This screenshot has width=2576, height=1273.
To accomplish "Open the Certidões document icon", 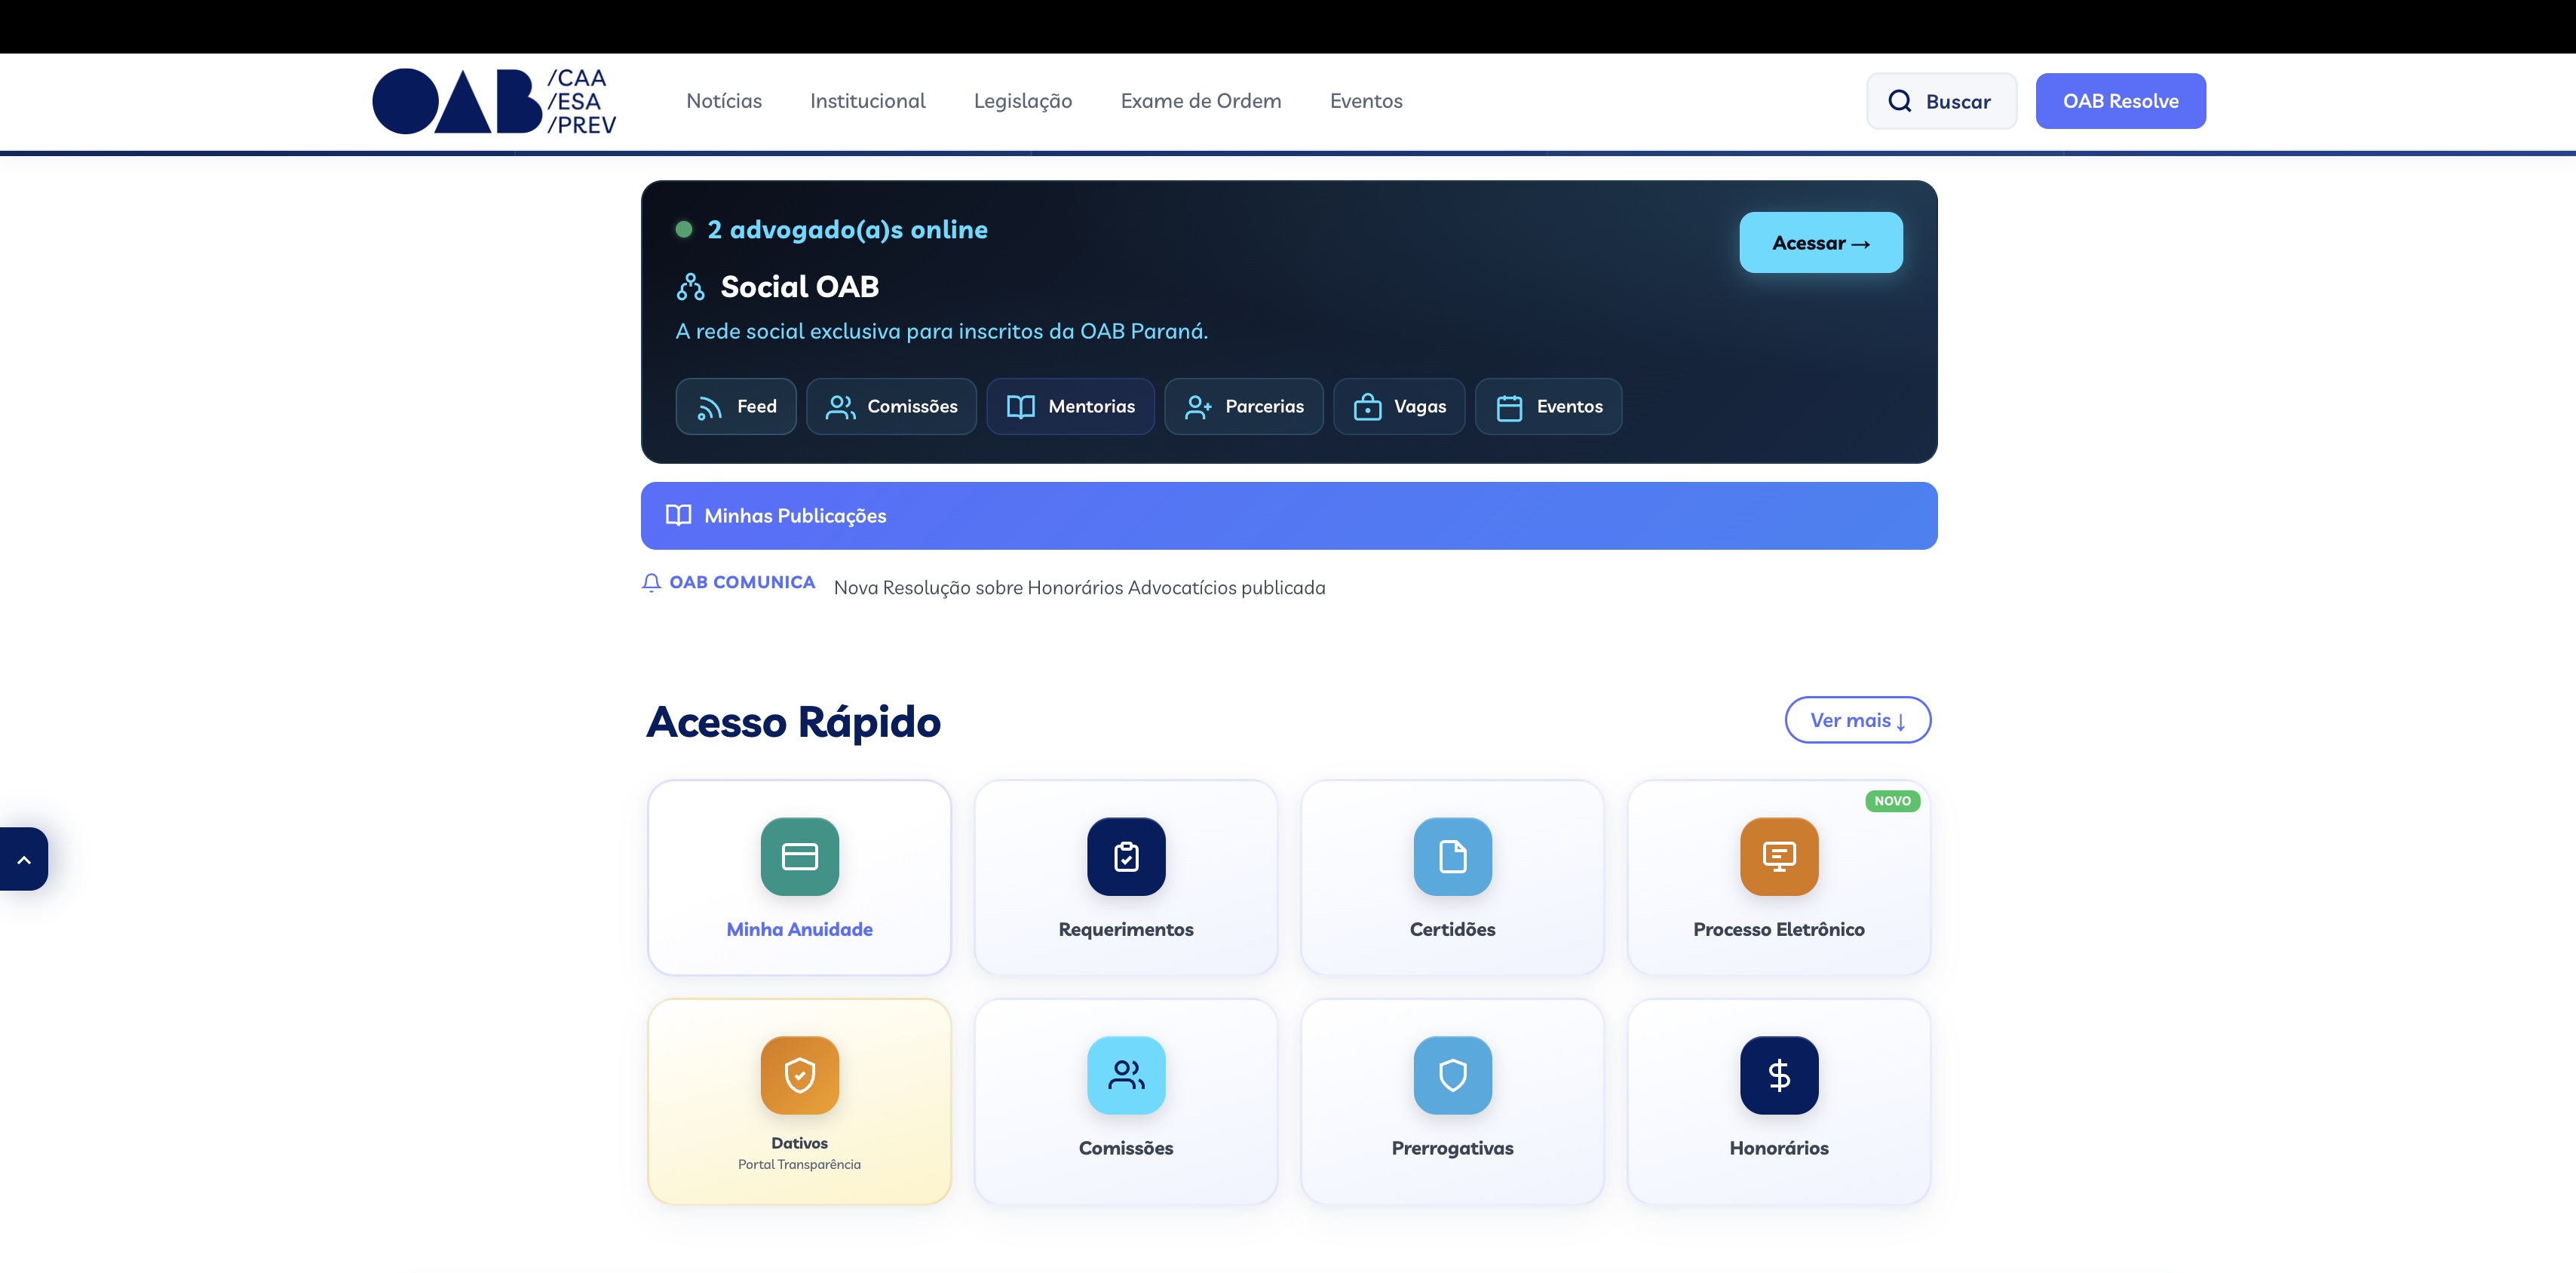I will tap(1452, 856).
